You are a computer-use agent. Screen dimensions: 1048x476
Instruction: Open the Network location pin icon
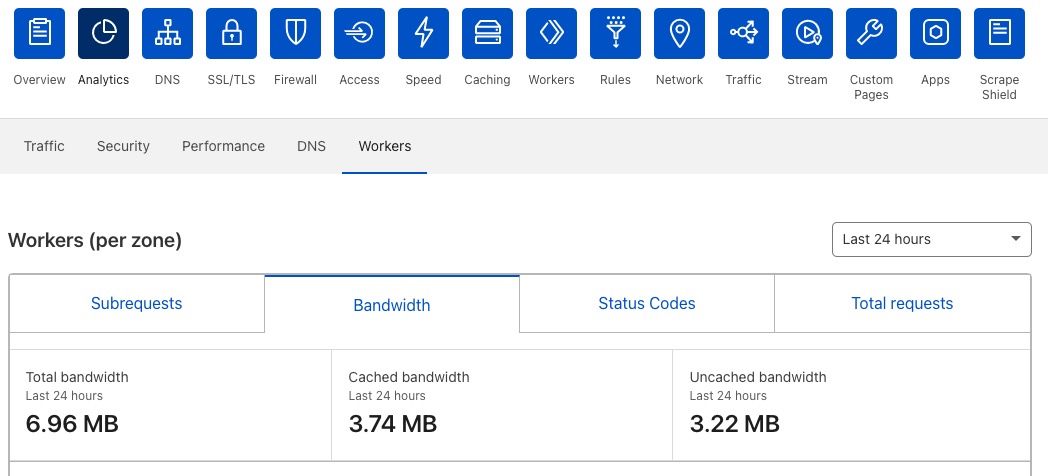tap(679, 34)
